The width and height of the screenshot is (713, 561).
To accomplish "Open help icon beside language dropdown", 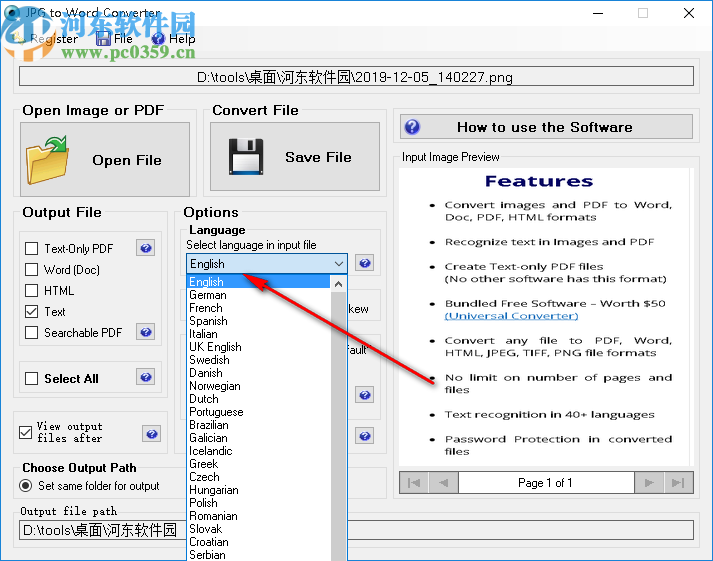I will tap(365, 263).
